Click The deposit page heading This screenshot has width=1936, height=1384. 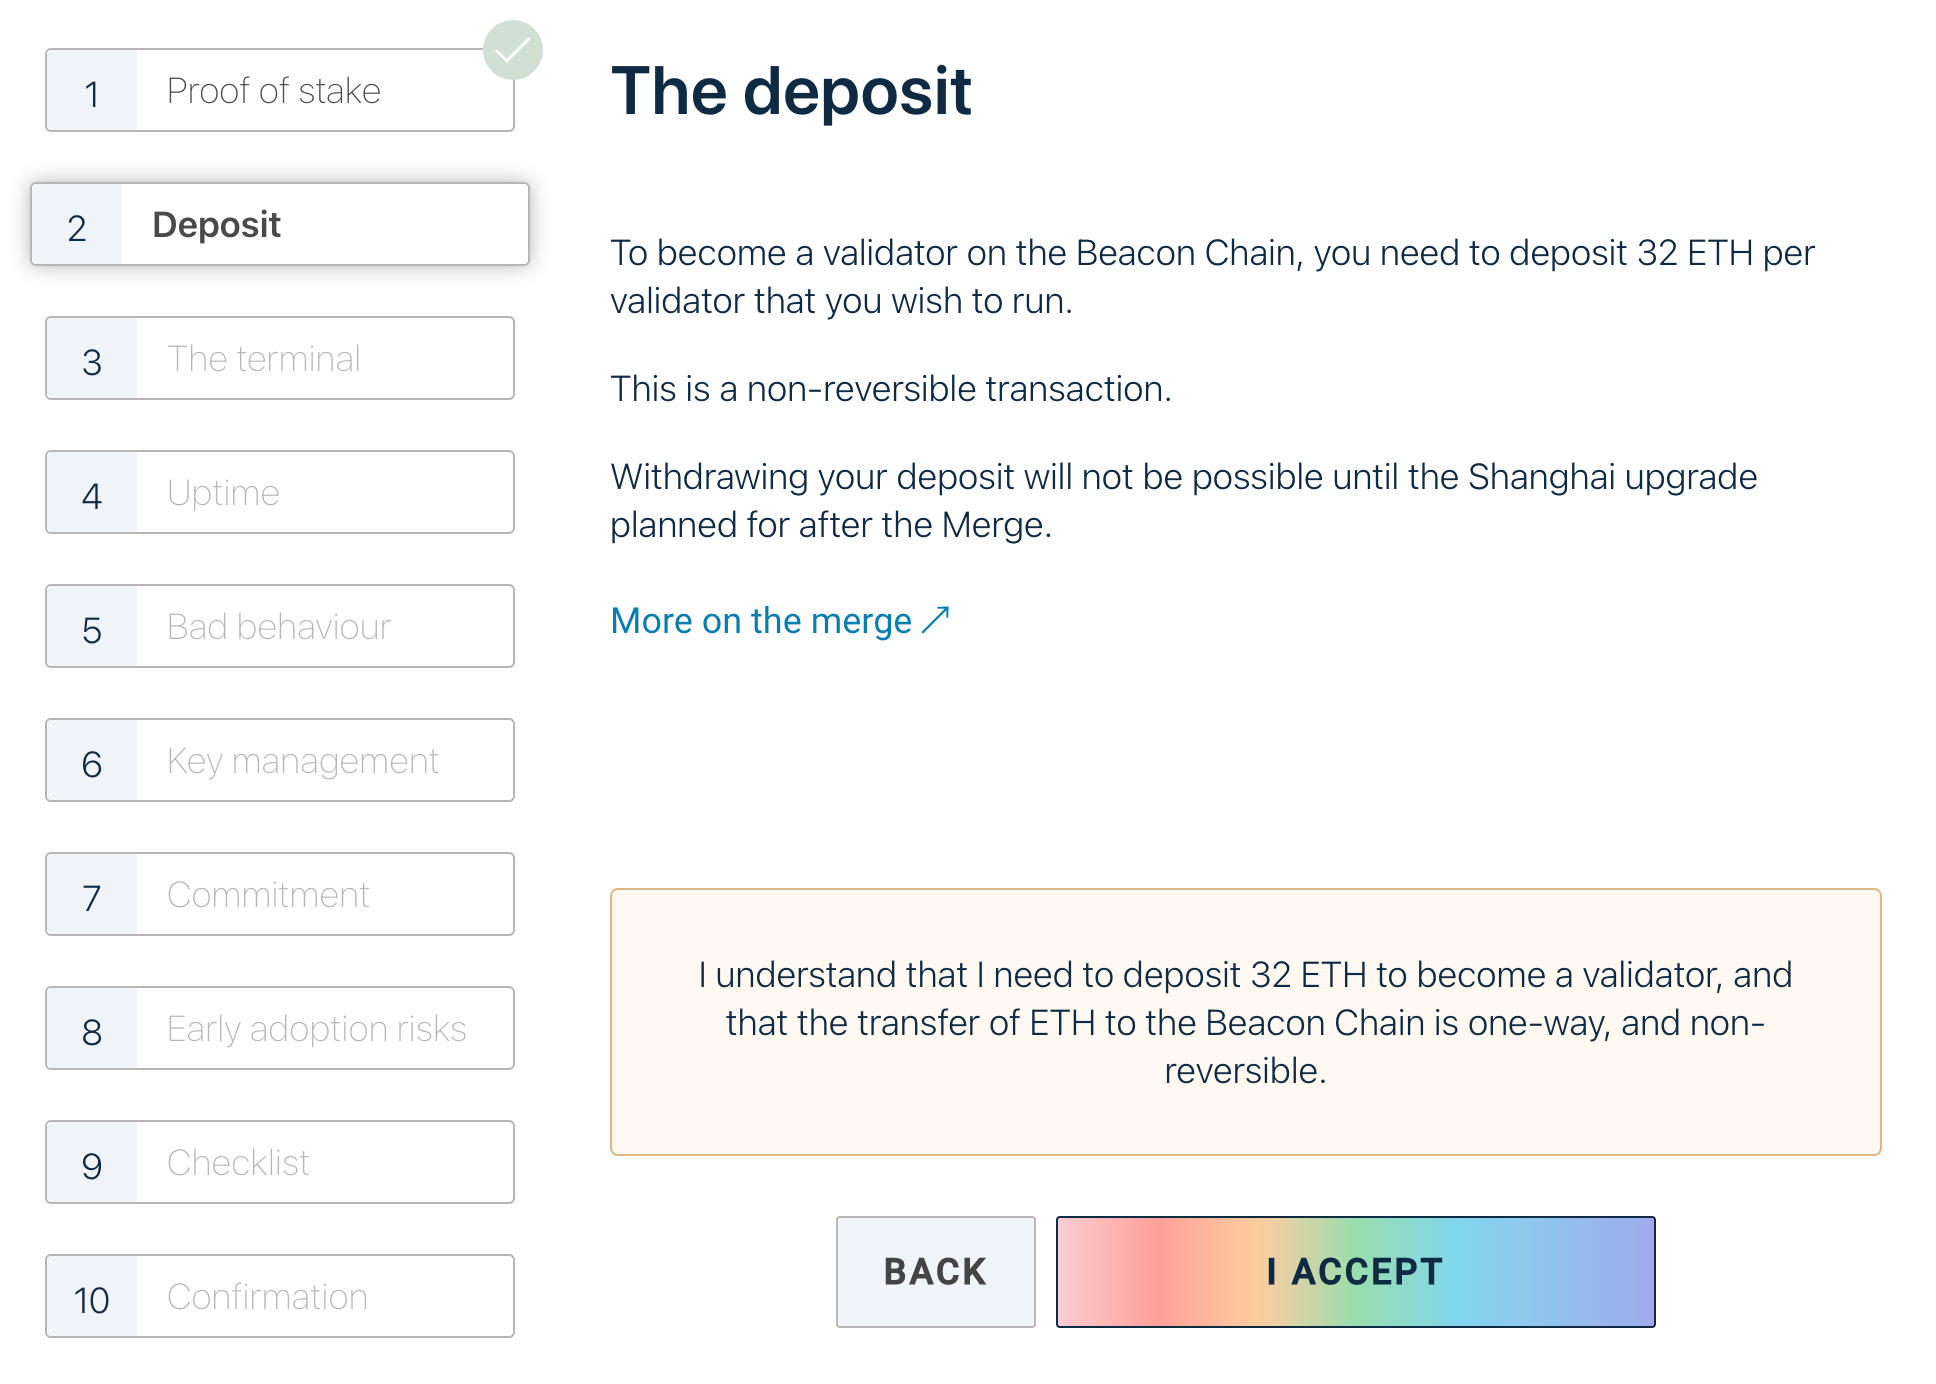pos(791,92)
